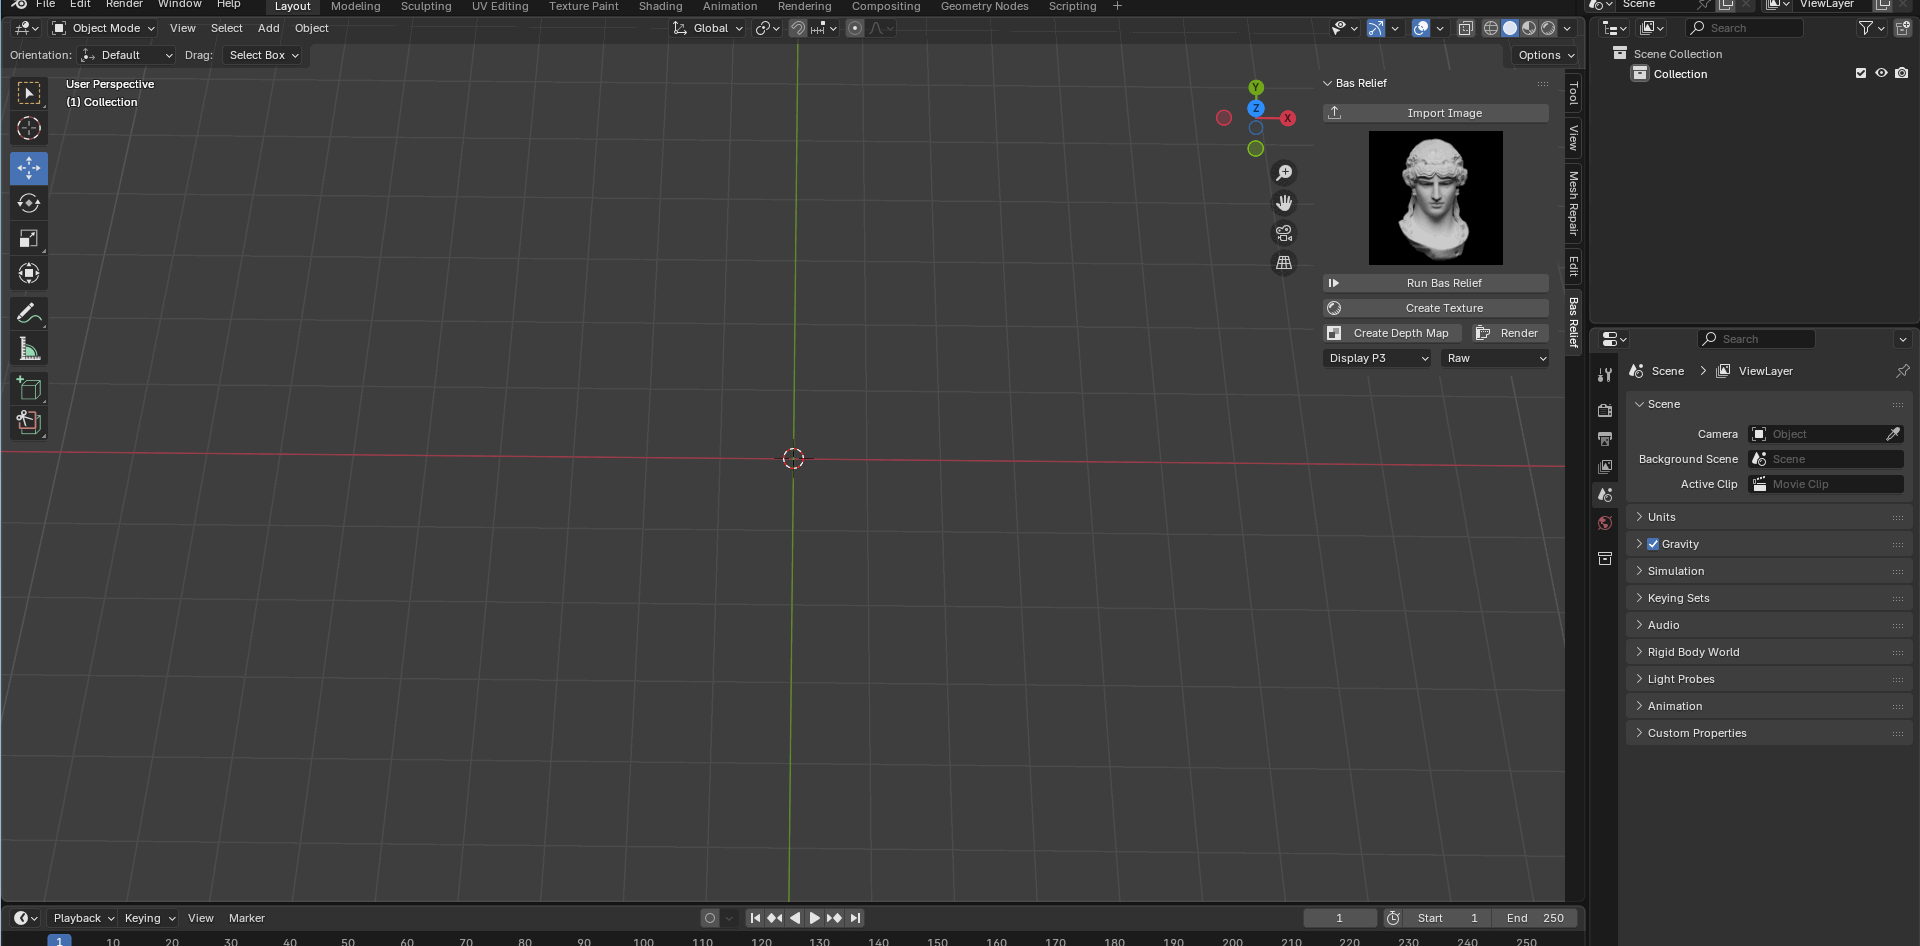Jump to next keyframe
Viewport: 1920px width, 946px height.
[834, 918]
